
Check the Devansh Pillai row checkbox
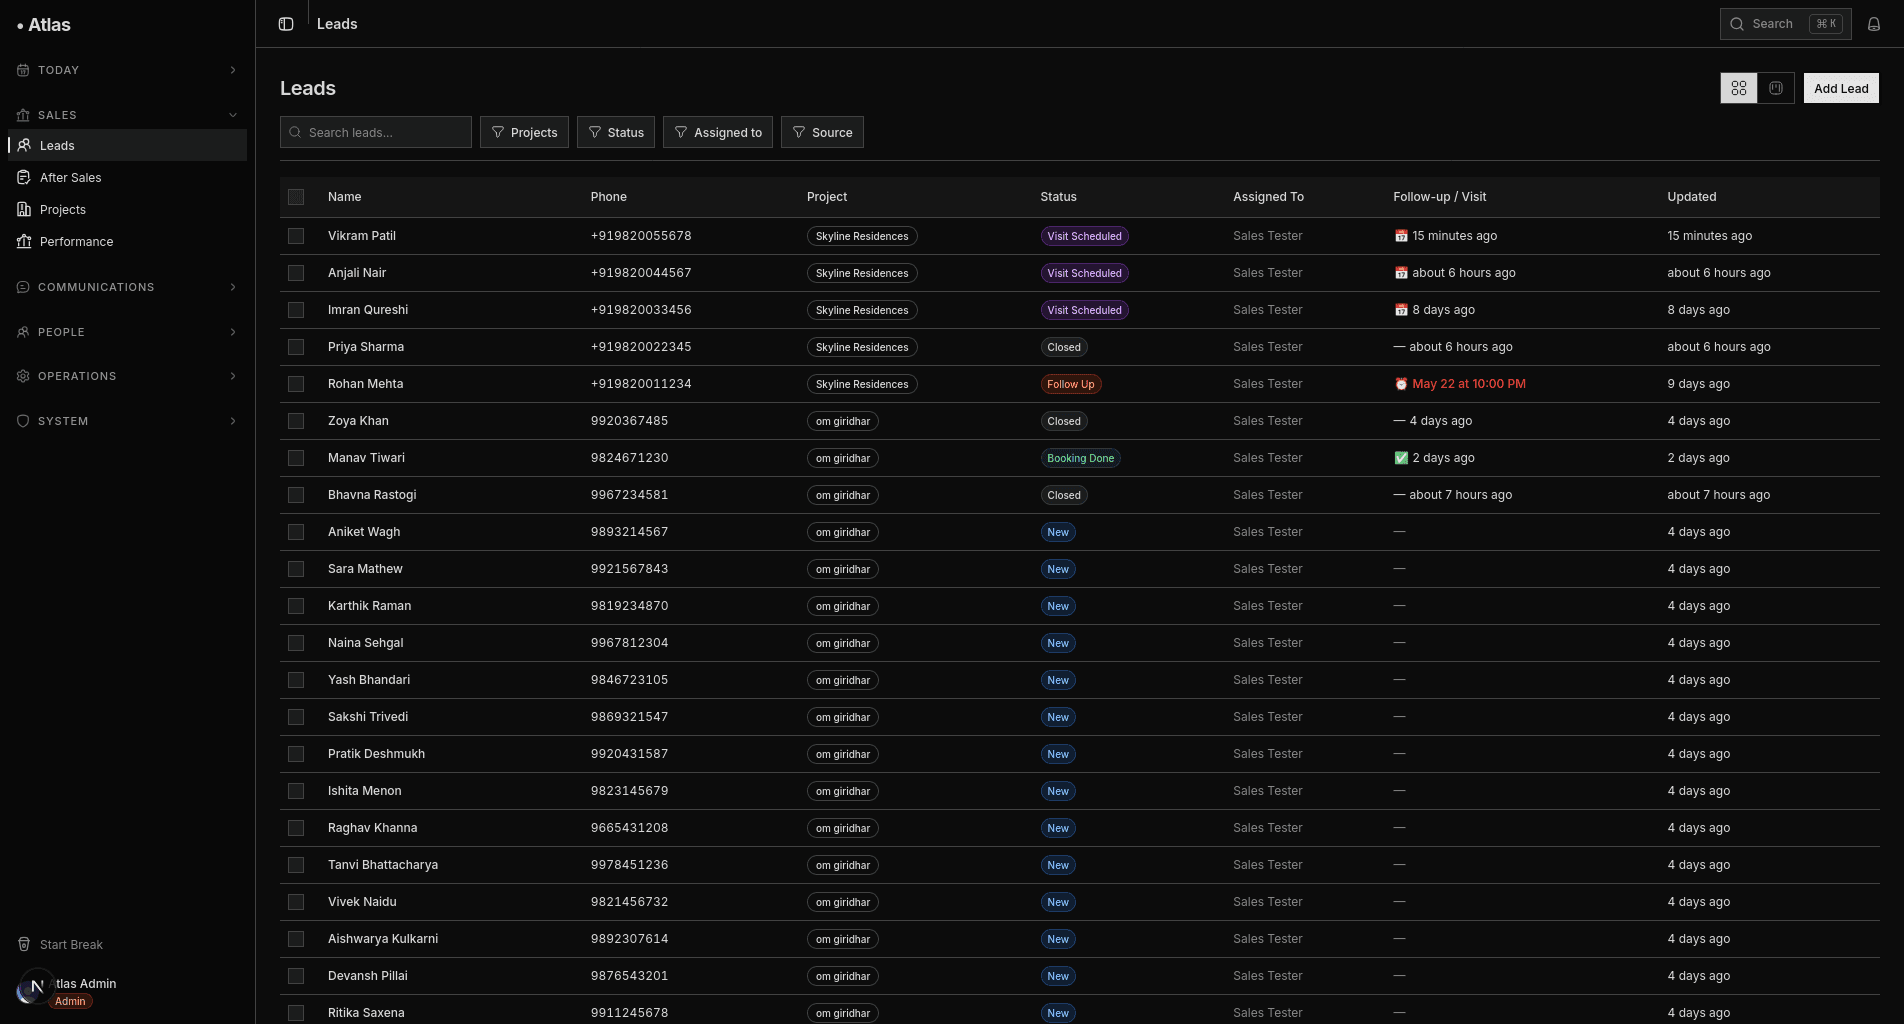point(296,976)
